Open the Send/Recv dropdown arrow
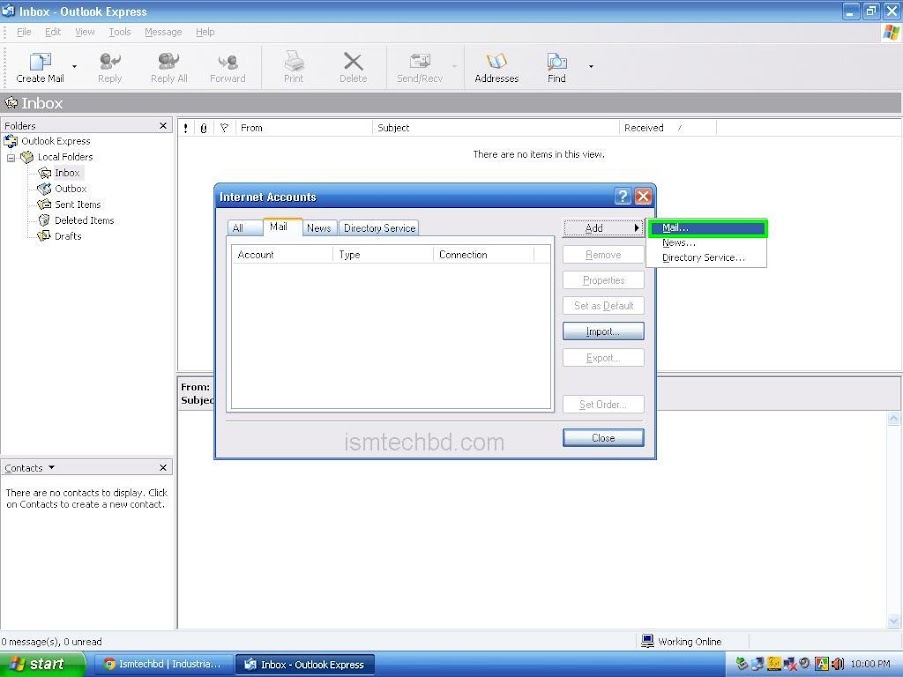 (x=454, y=67)
